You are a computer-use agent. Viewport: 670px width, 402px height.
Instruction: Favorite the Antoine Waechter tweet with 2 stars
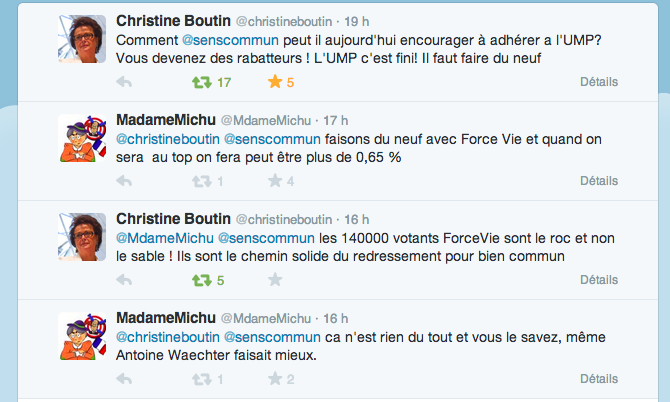[x=275, y=379]
